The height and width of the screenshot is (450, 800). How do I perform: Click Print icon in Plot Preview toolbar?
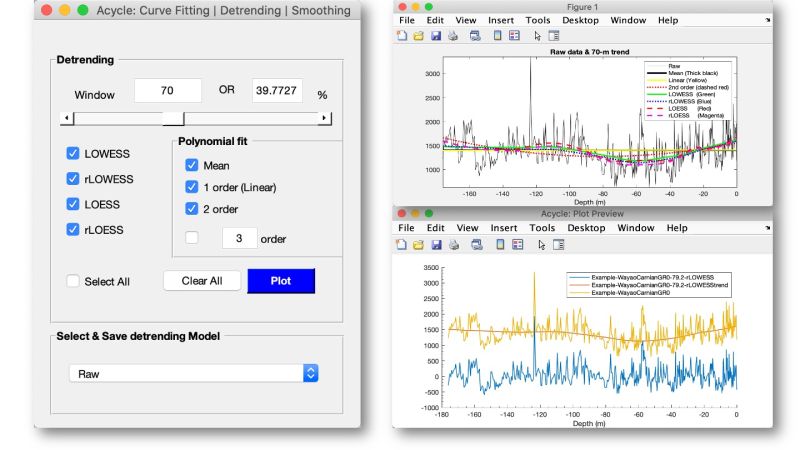[x=454, y=245]
